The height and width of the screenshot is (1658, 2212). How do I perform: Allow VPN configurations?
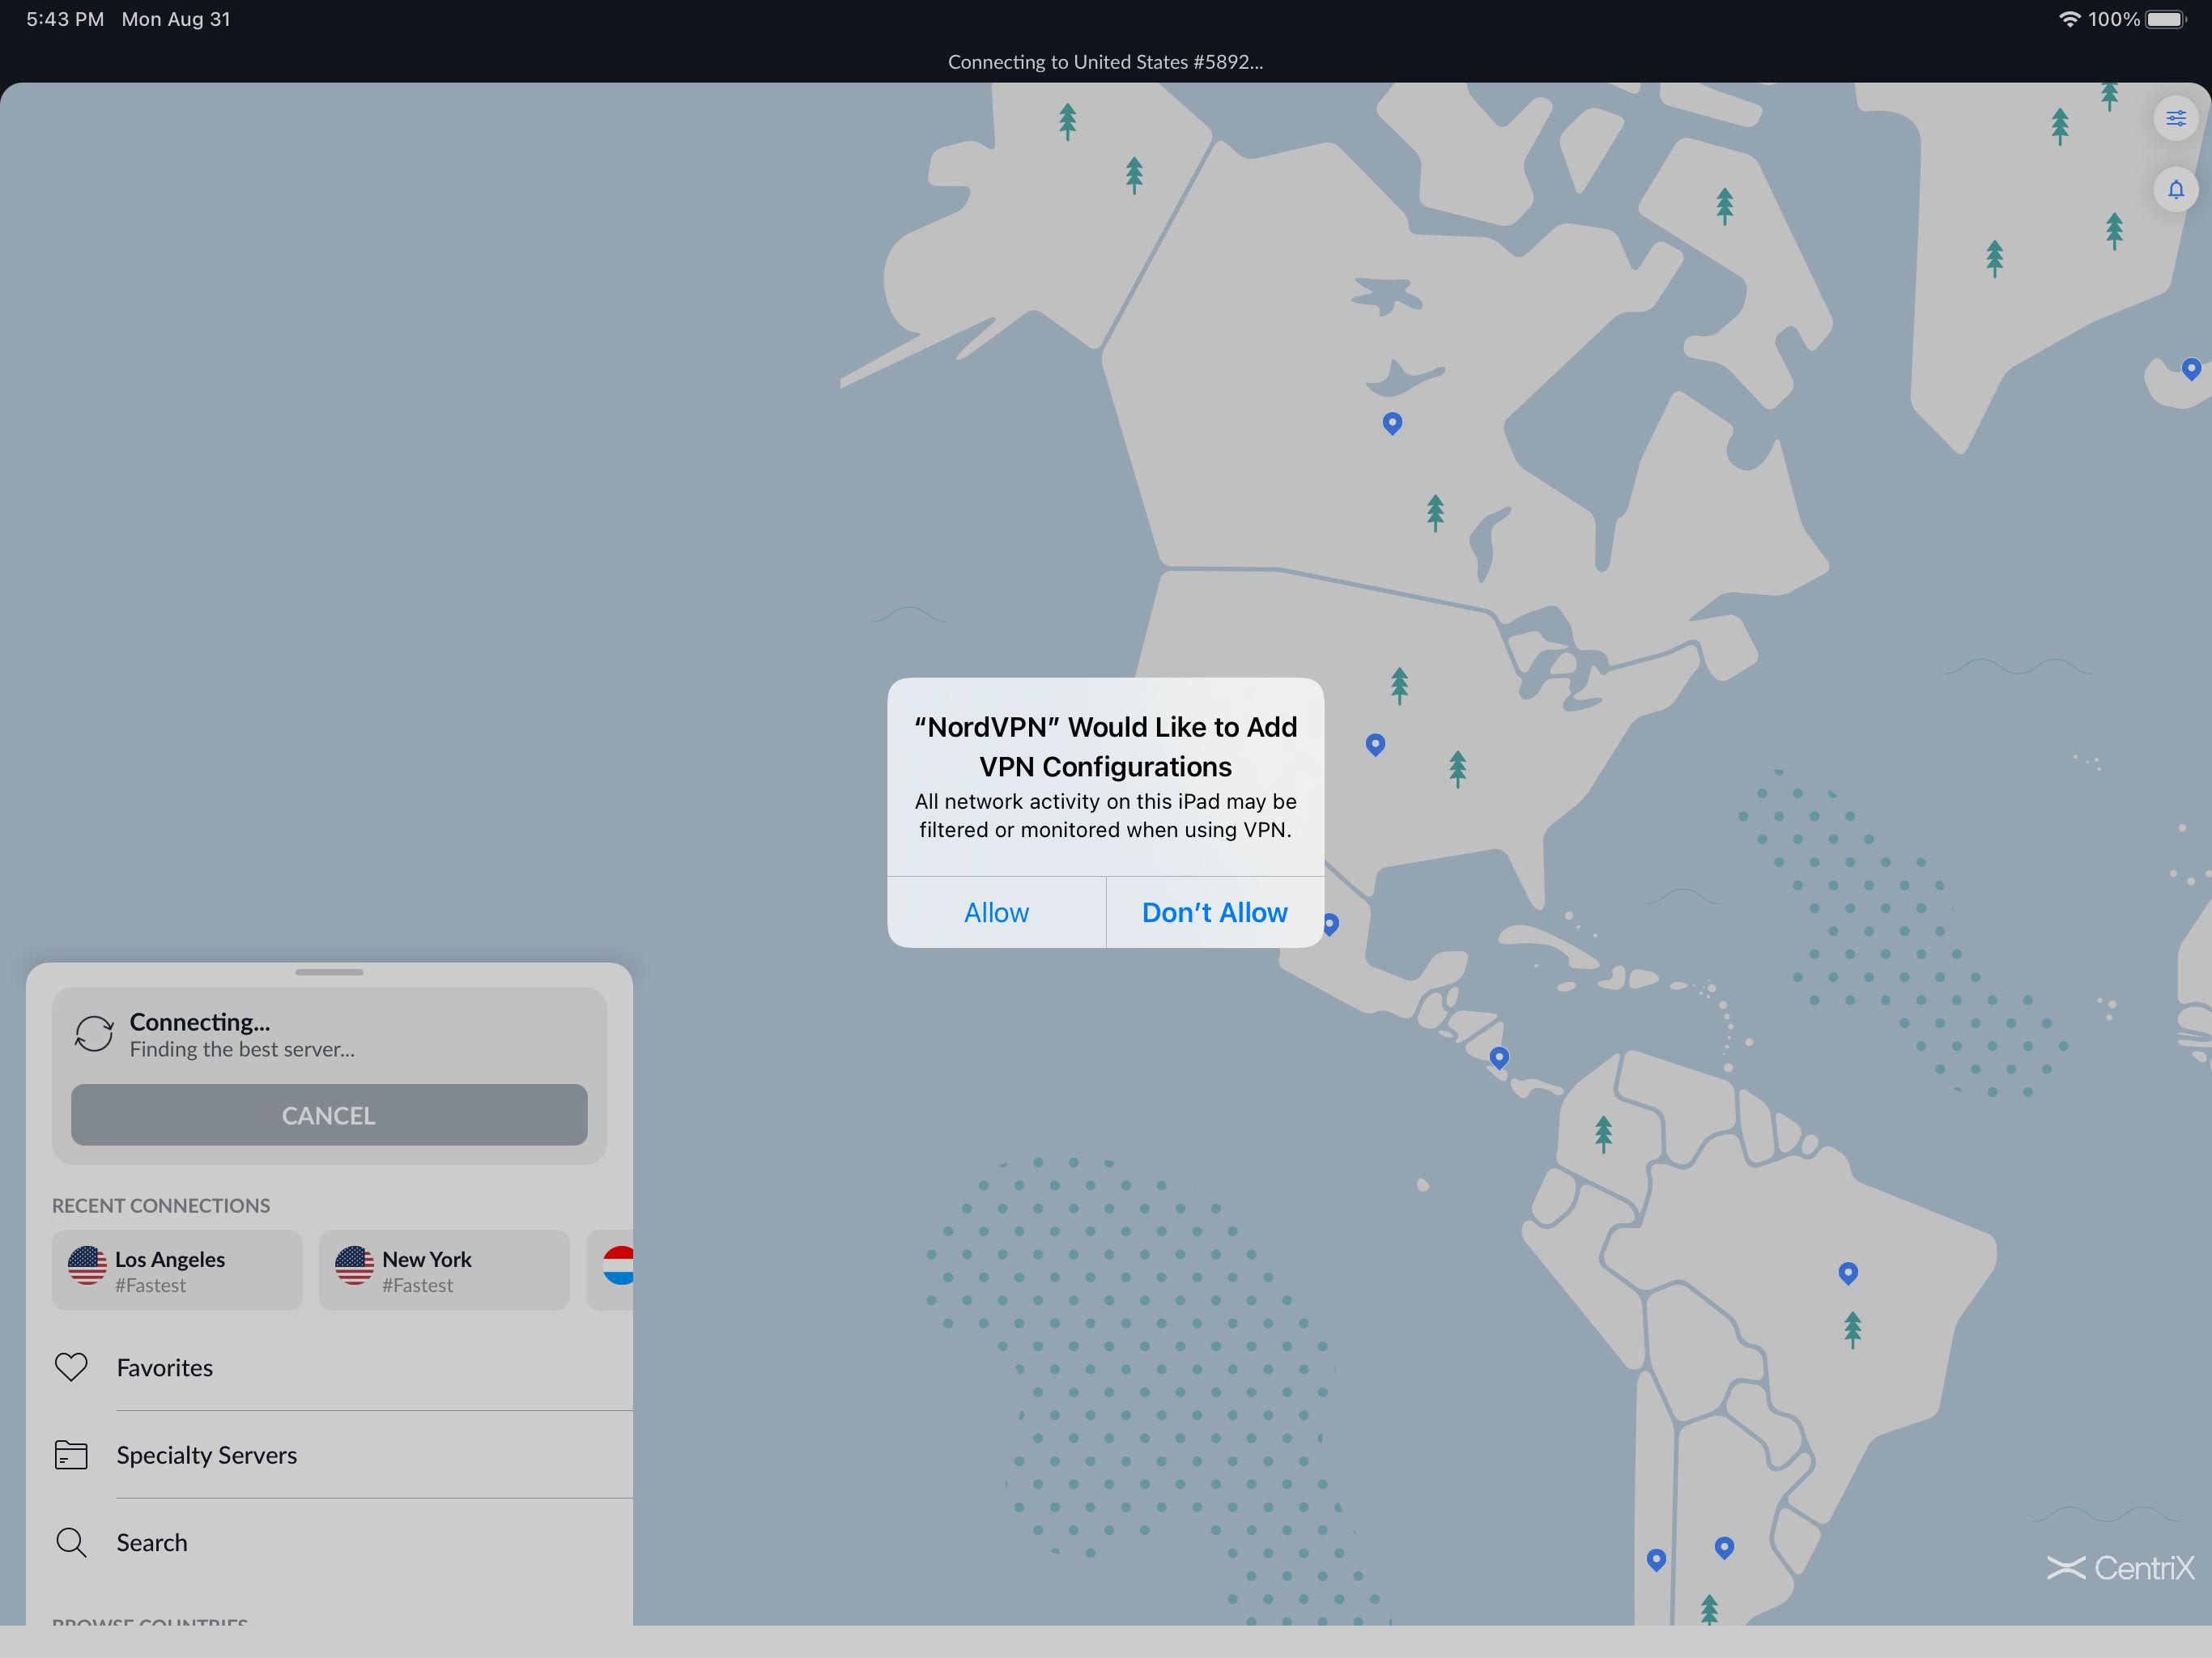tap(996, 912)
